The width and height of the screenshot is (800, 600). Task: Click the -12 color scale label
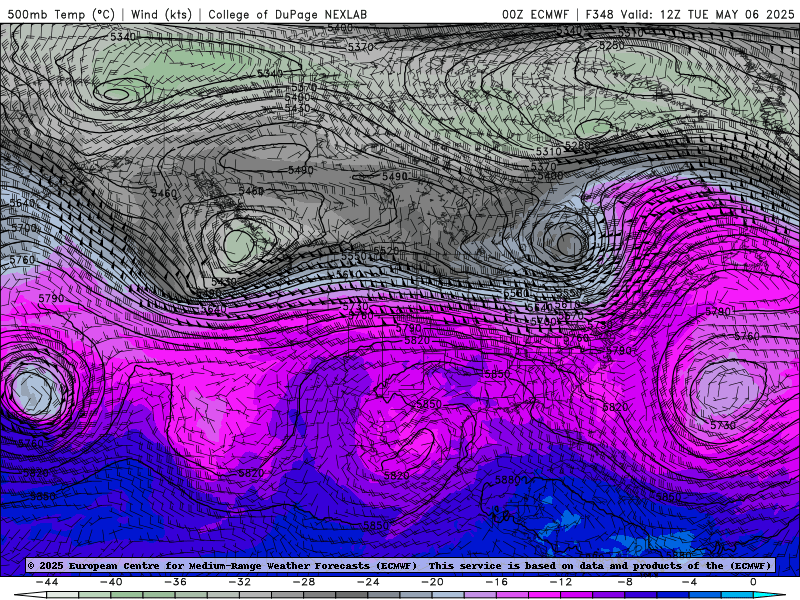point(561,582)
